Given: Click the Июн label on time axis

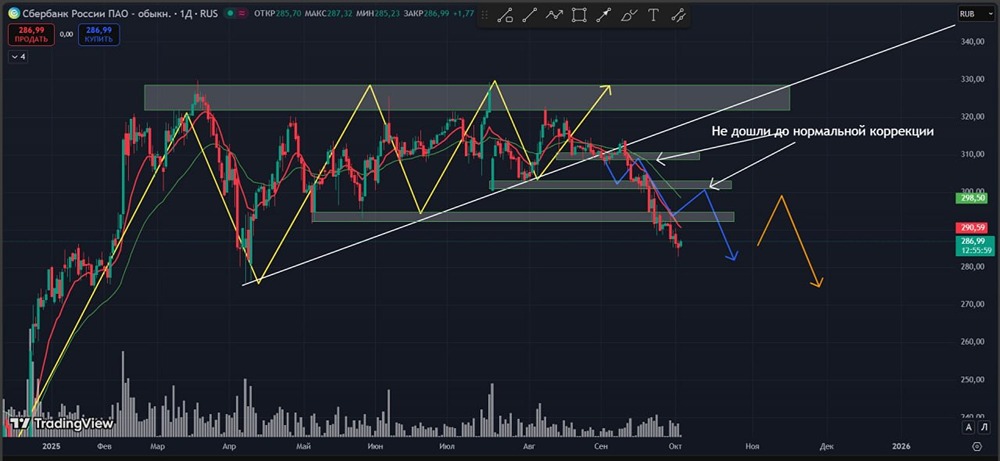Looking at the screenshot, I should 376,446.
